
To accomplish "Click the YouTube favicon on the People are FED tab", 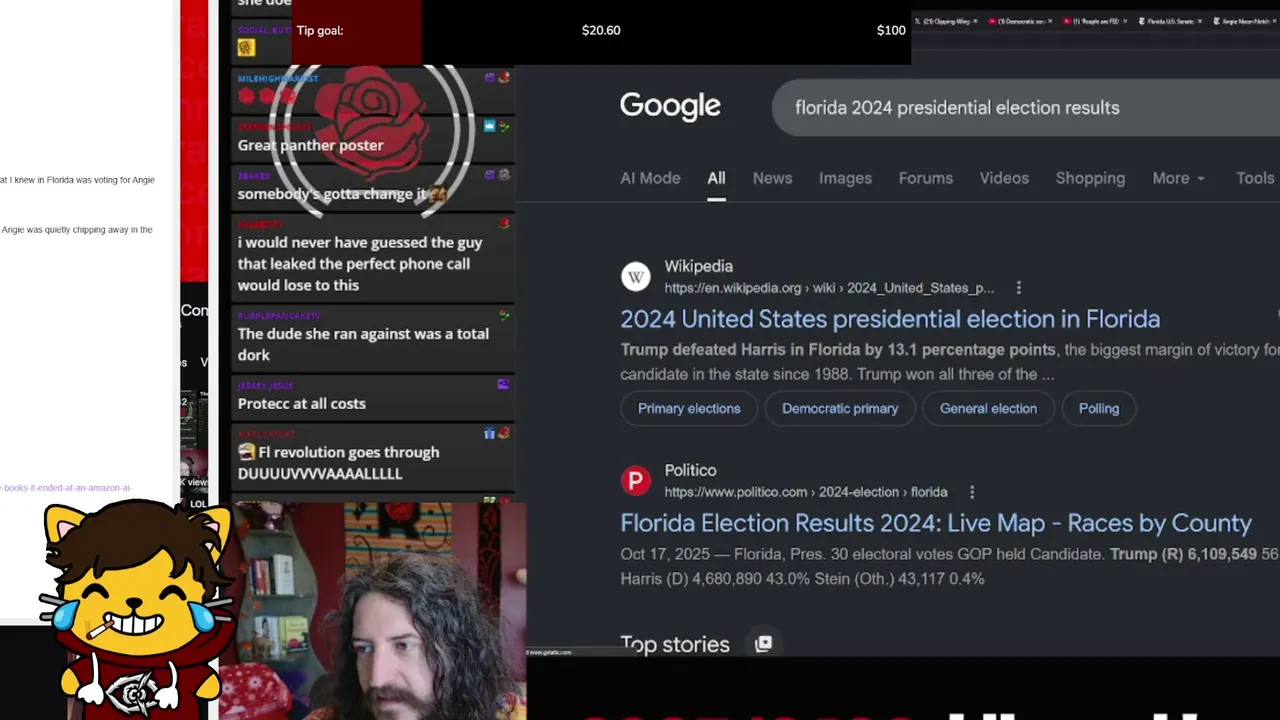I will (x=1067, y=21).
